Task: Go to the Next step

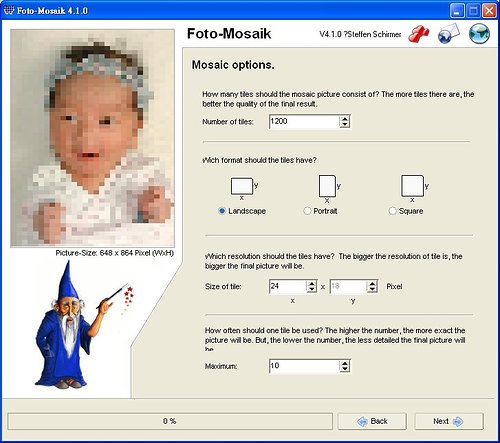Action: [449, 421]
